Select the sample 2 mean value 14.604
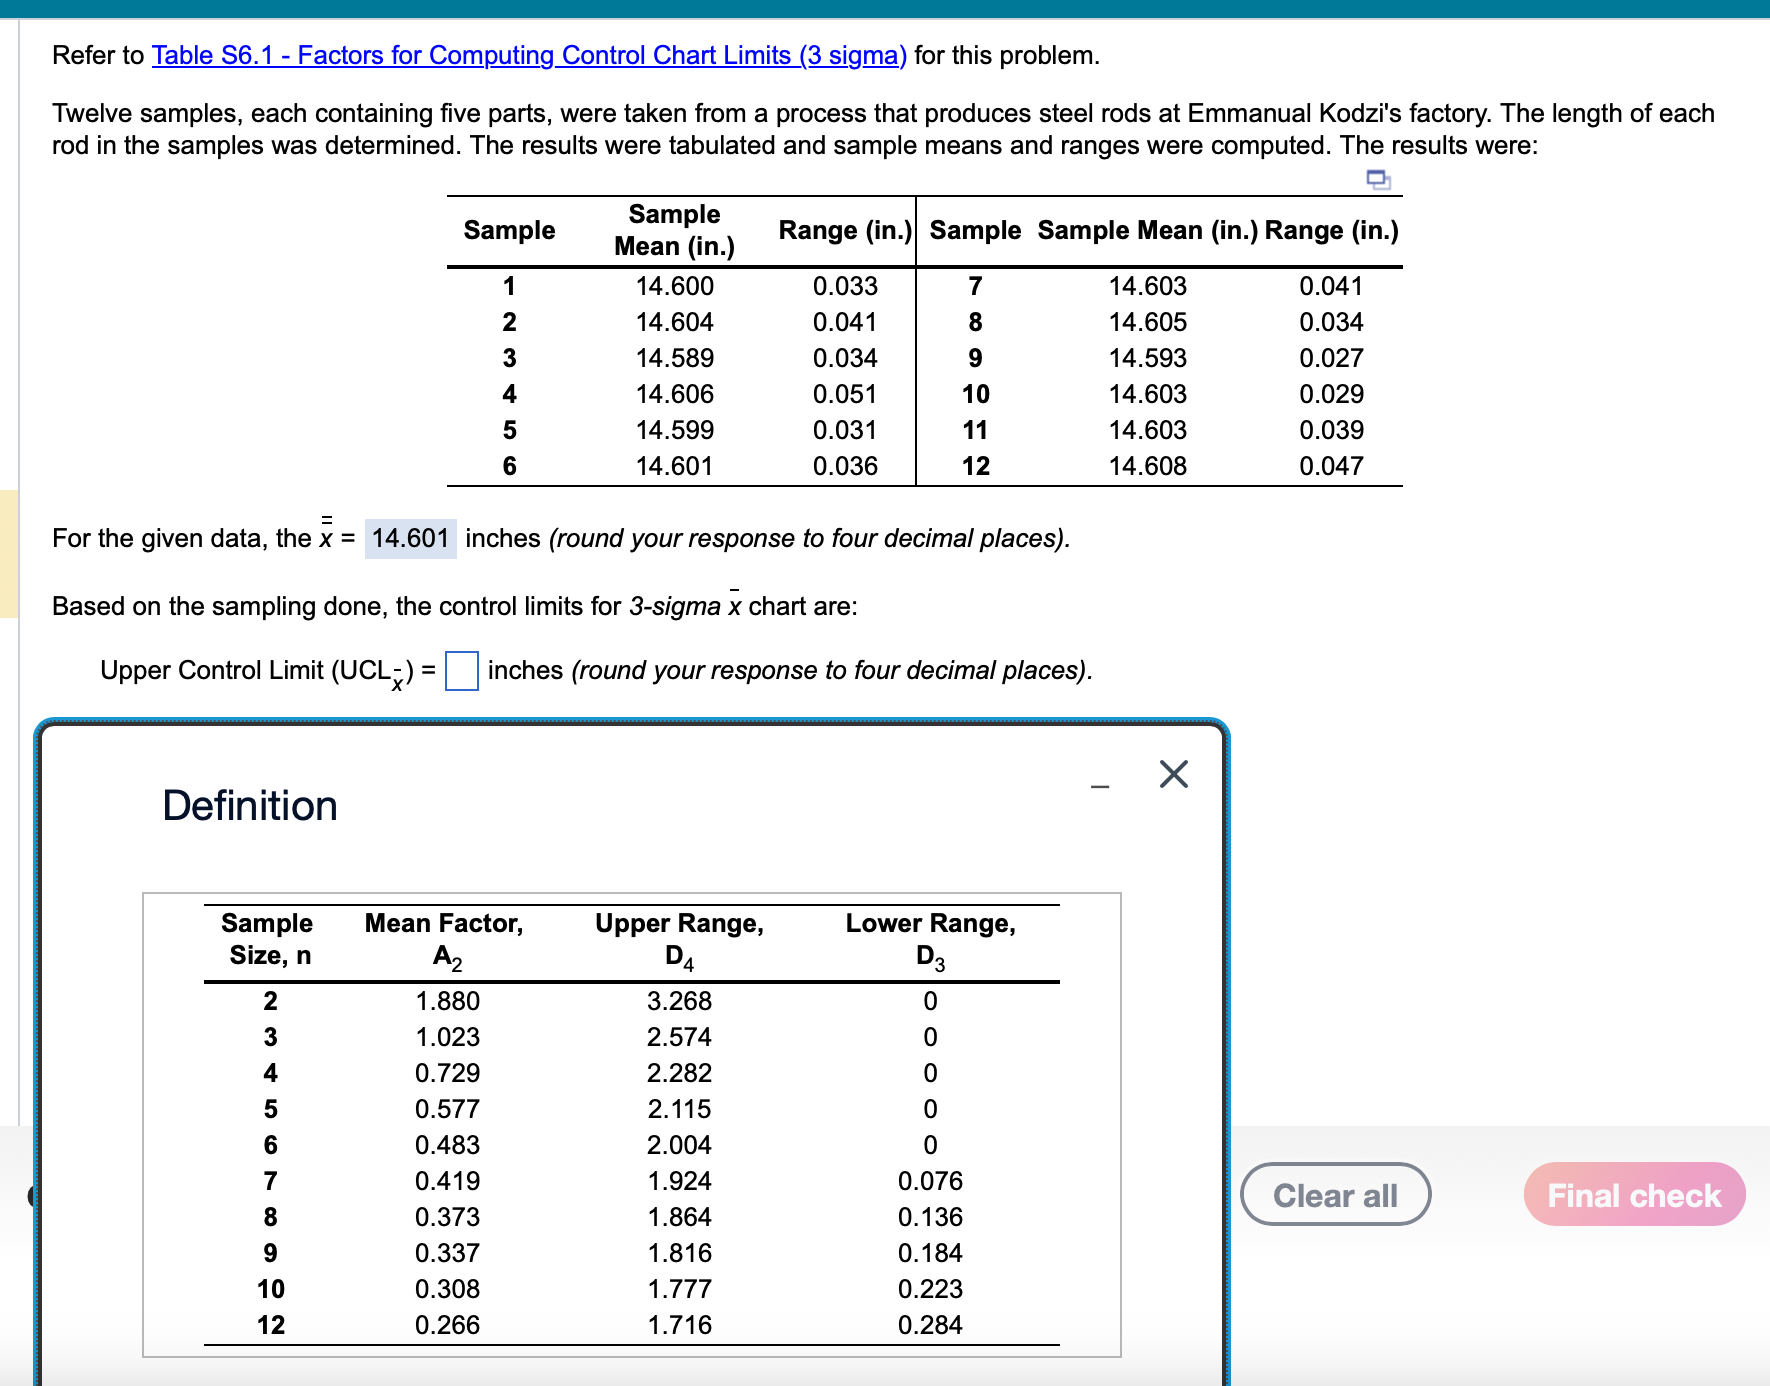1770x1386 pixels. click(x=675, y=322)
